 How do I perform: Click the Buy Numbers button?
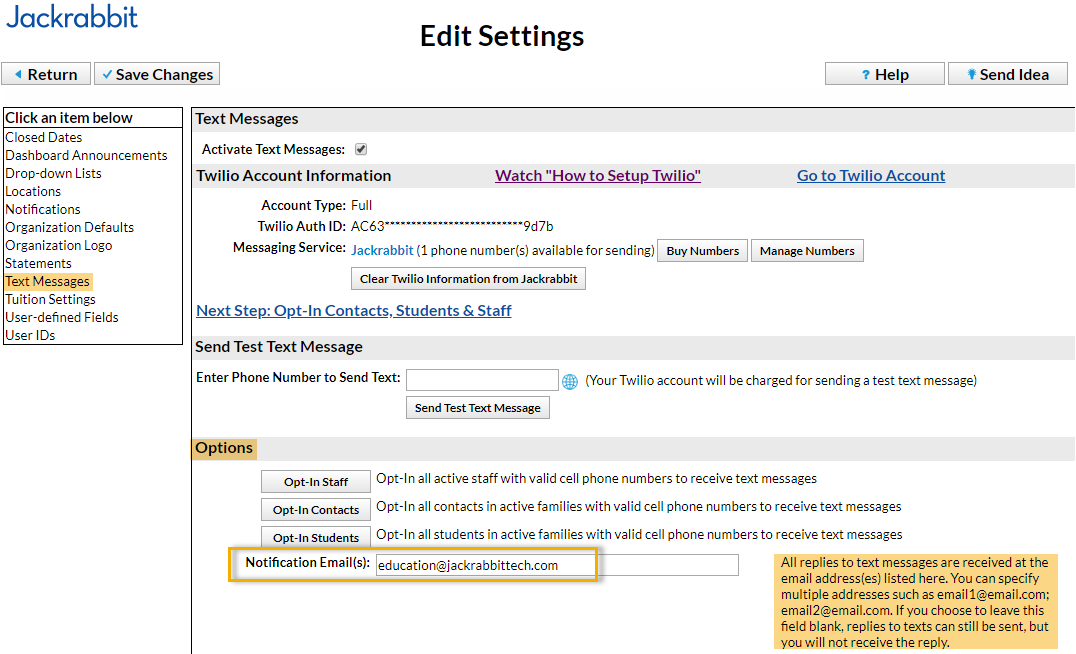tap(702, 250)
